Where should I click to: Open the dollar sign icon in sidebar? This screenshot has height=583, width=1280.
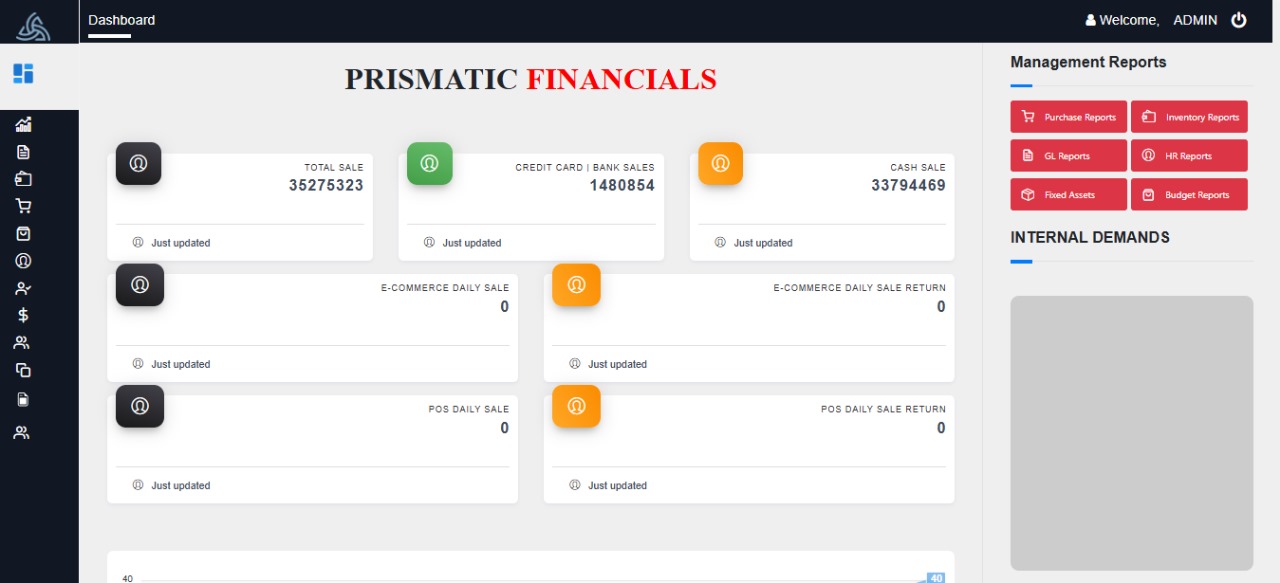[23, 315]
